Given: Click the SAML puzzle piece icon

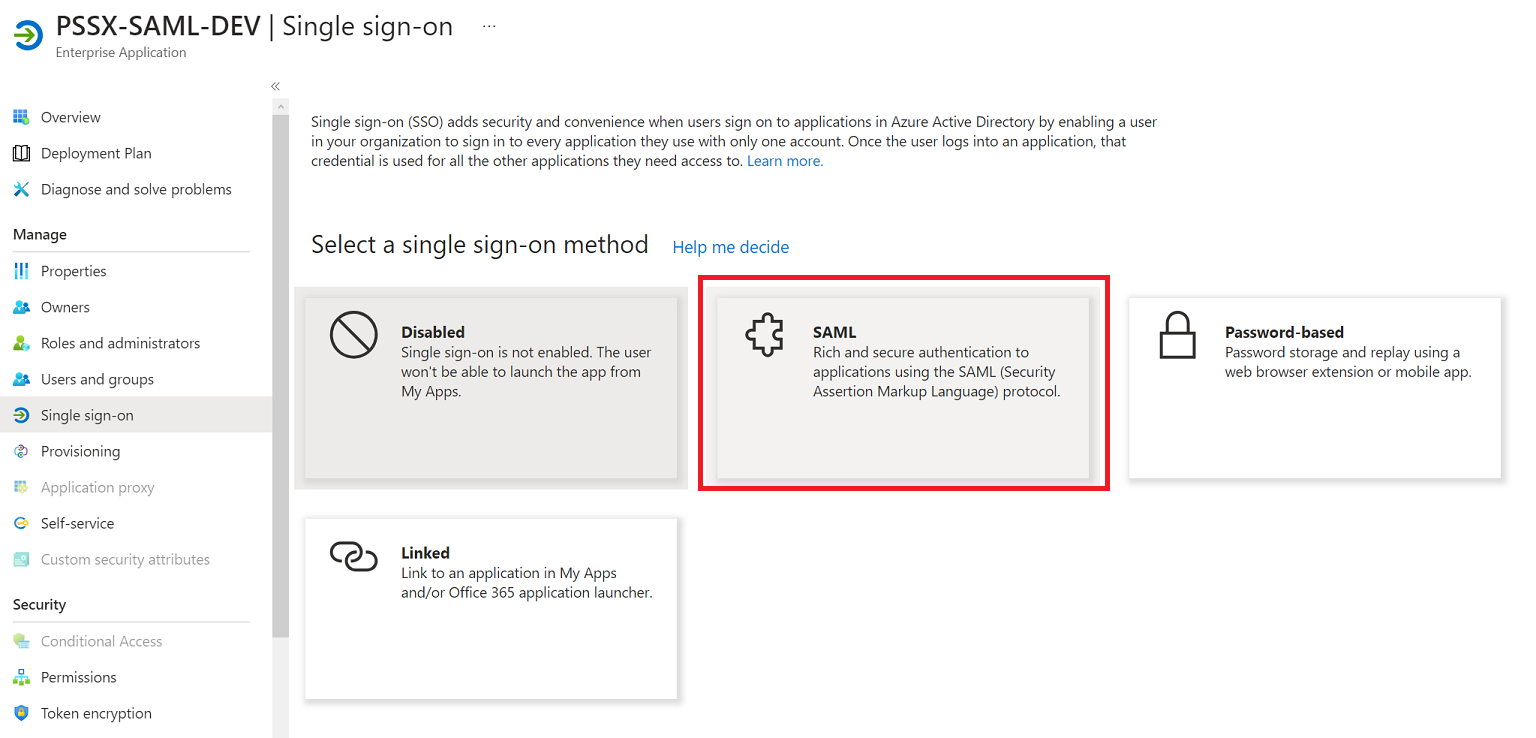Looking at the screenshot, I should coord(764,336).
